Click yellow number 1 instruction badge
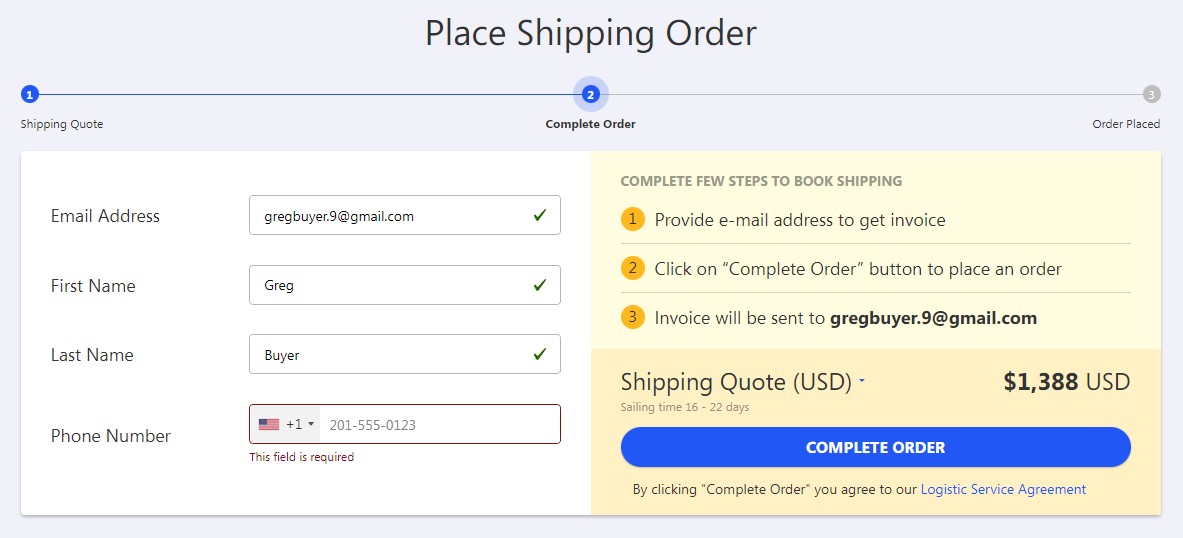Screen dimensions: 1183x538 632,220
